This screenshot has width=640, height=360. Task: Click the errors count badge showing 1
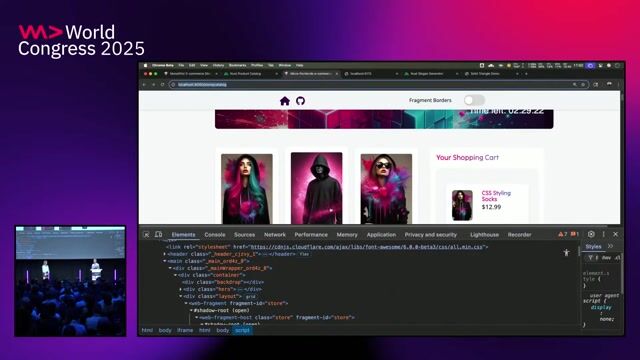tap(575, 234)
